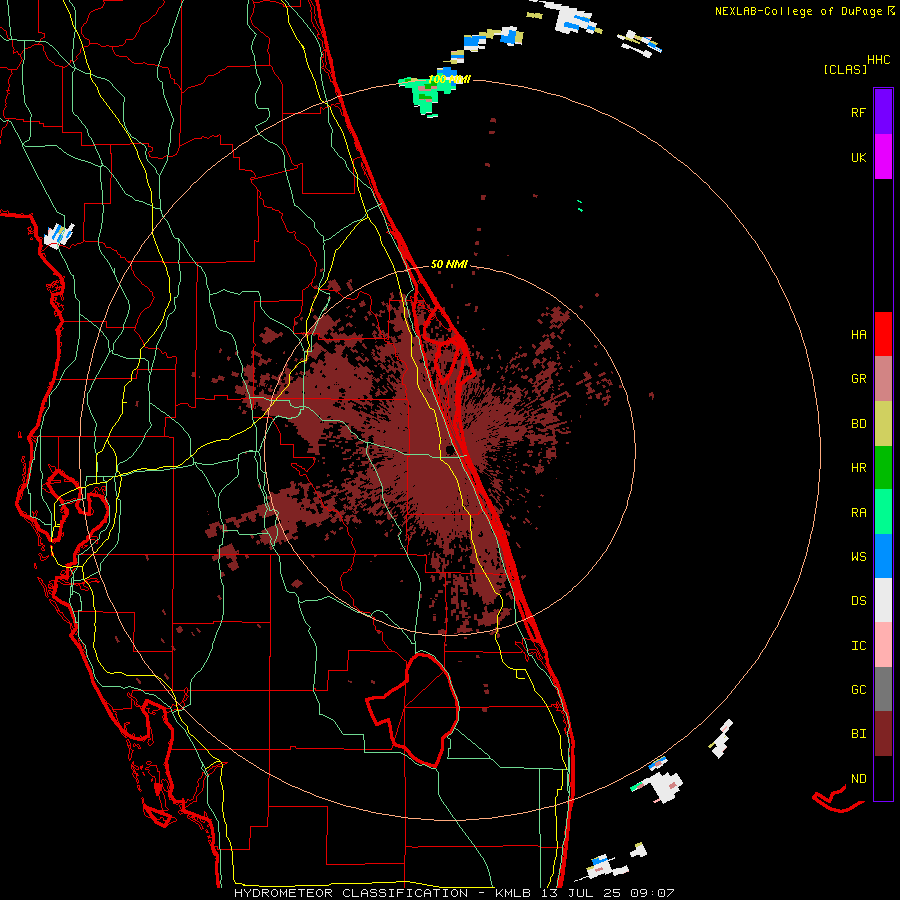This screenshot has width=900, height=900.
Task: Click the UK magenta legend swatch
Action: (x=883, y=157)
